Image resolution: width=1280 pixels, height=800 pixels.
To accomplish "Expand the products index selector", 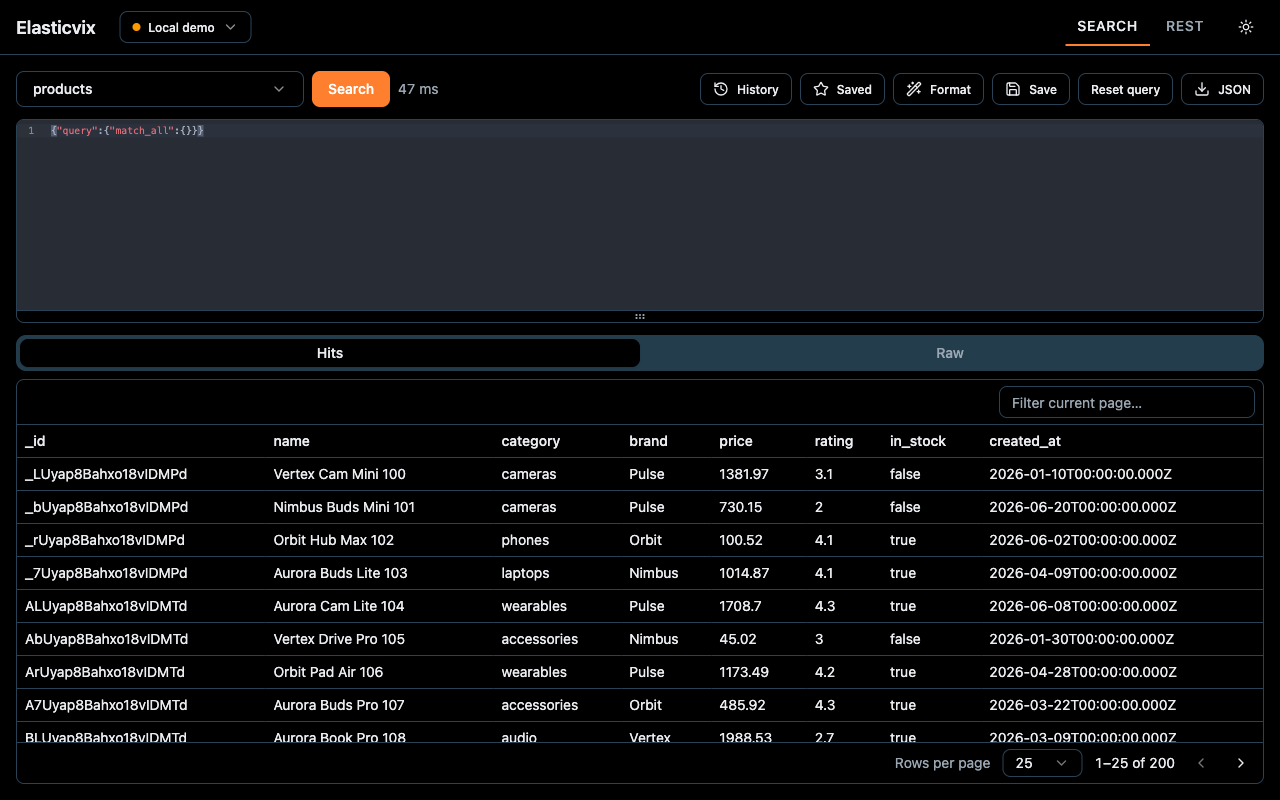I will tap(160, 89).
